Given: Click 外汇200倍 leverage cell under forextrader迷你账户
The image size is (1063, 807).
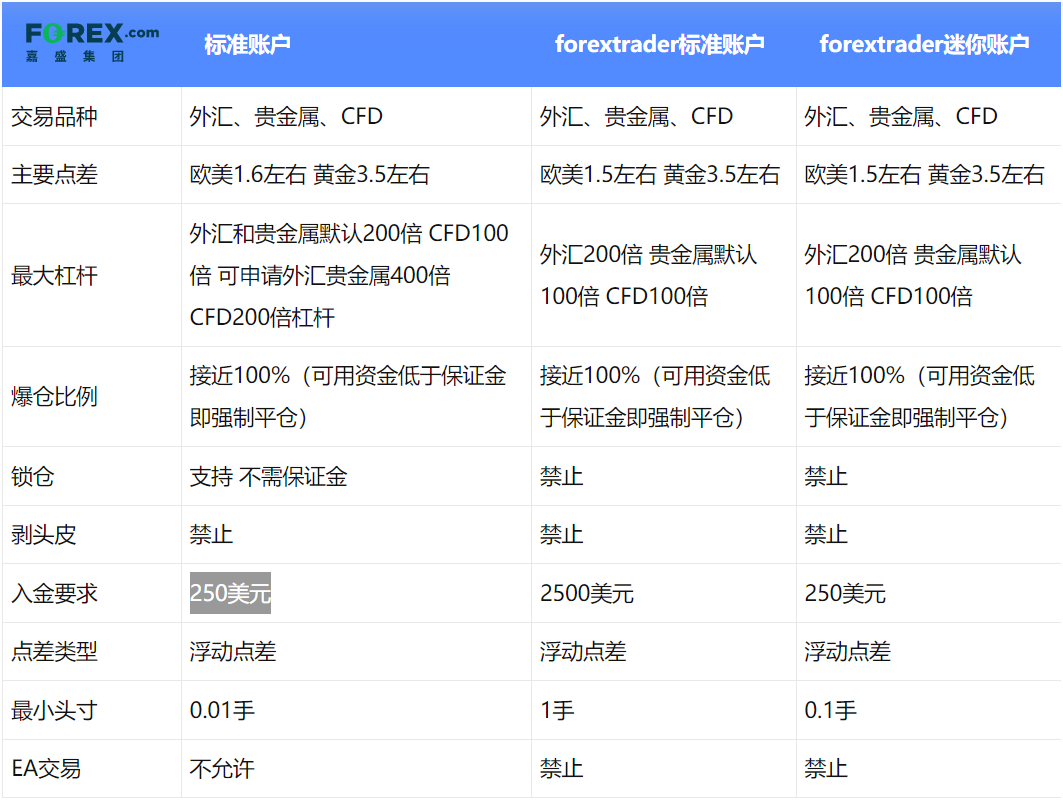Looking at the screenshot, I should pos(913,275).
